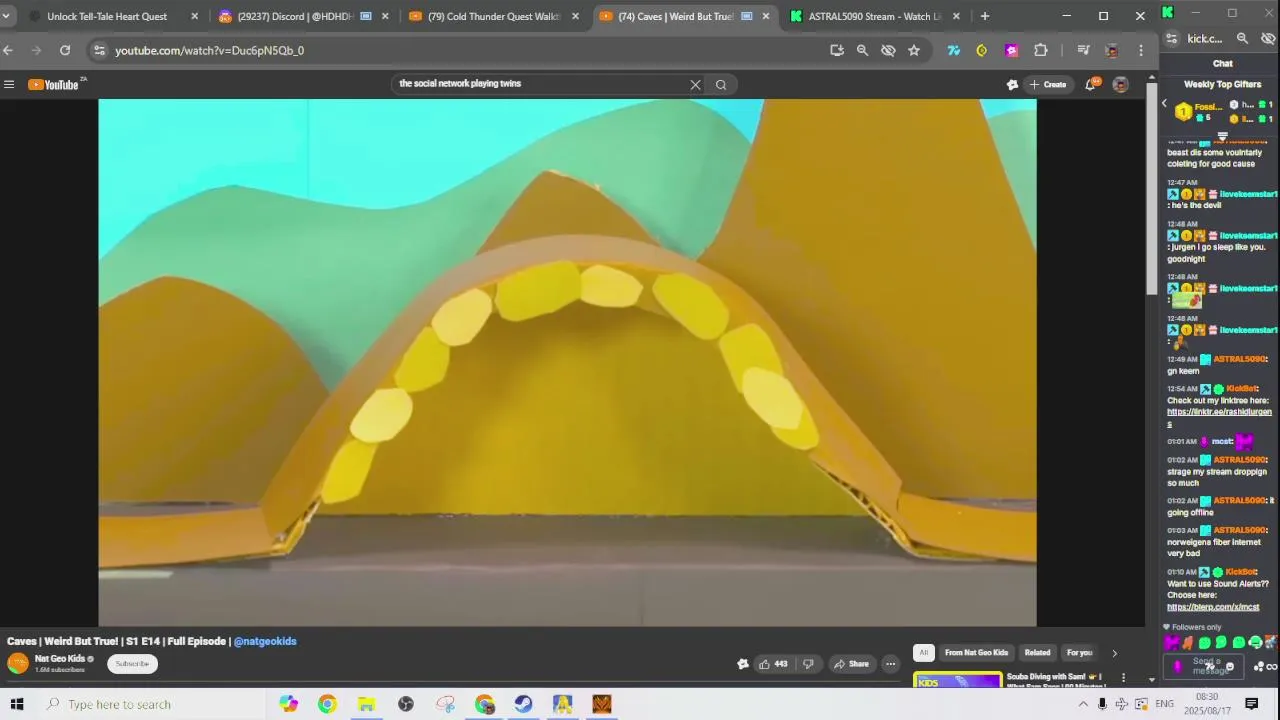Open YouTube notifications bell
Screen dimensions: 1280x720
click(x=1091, y=84)
